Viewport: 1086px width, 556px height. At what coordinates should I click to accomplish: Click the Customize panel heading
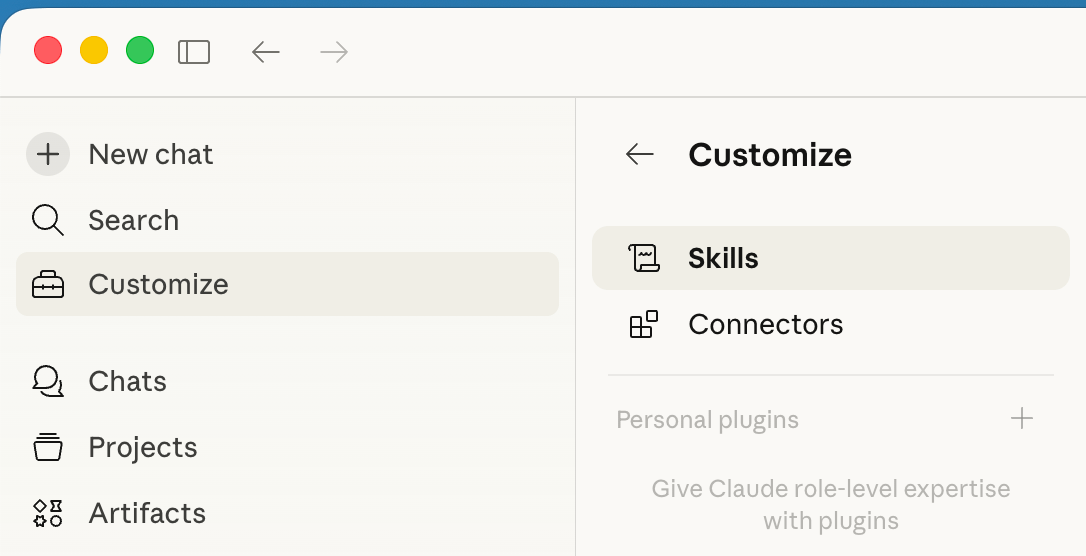pos(769,154)
